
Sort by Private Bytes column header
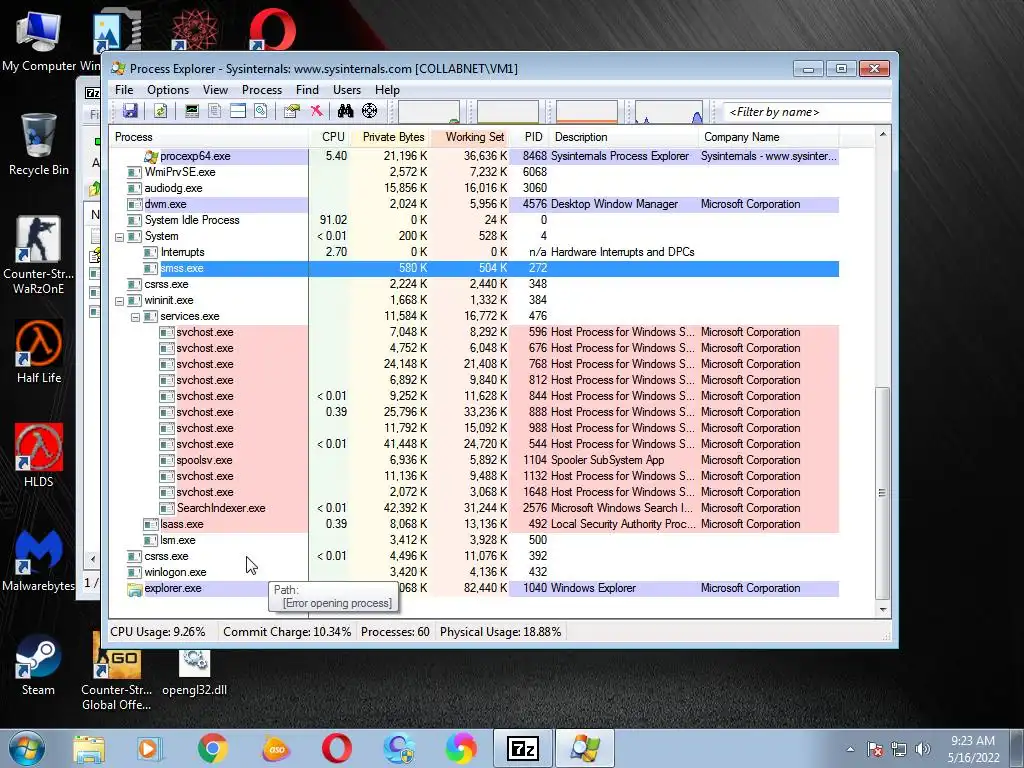coord(390,137)
